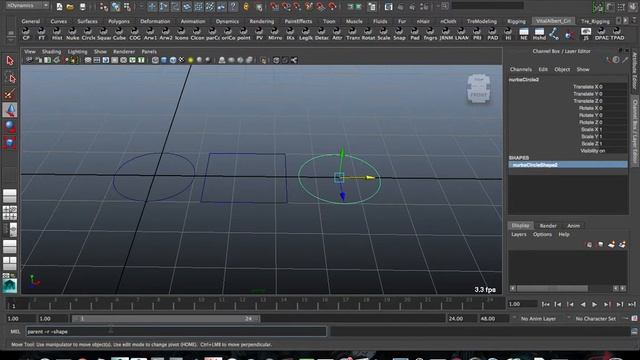Image resolution: width=640 pixels, height=360 pixels.
Task: Select the Move tool cone icon
Action: 10,110
